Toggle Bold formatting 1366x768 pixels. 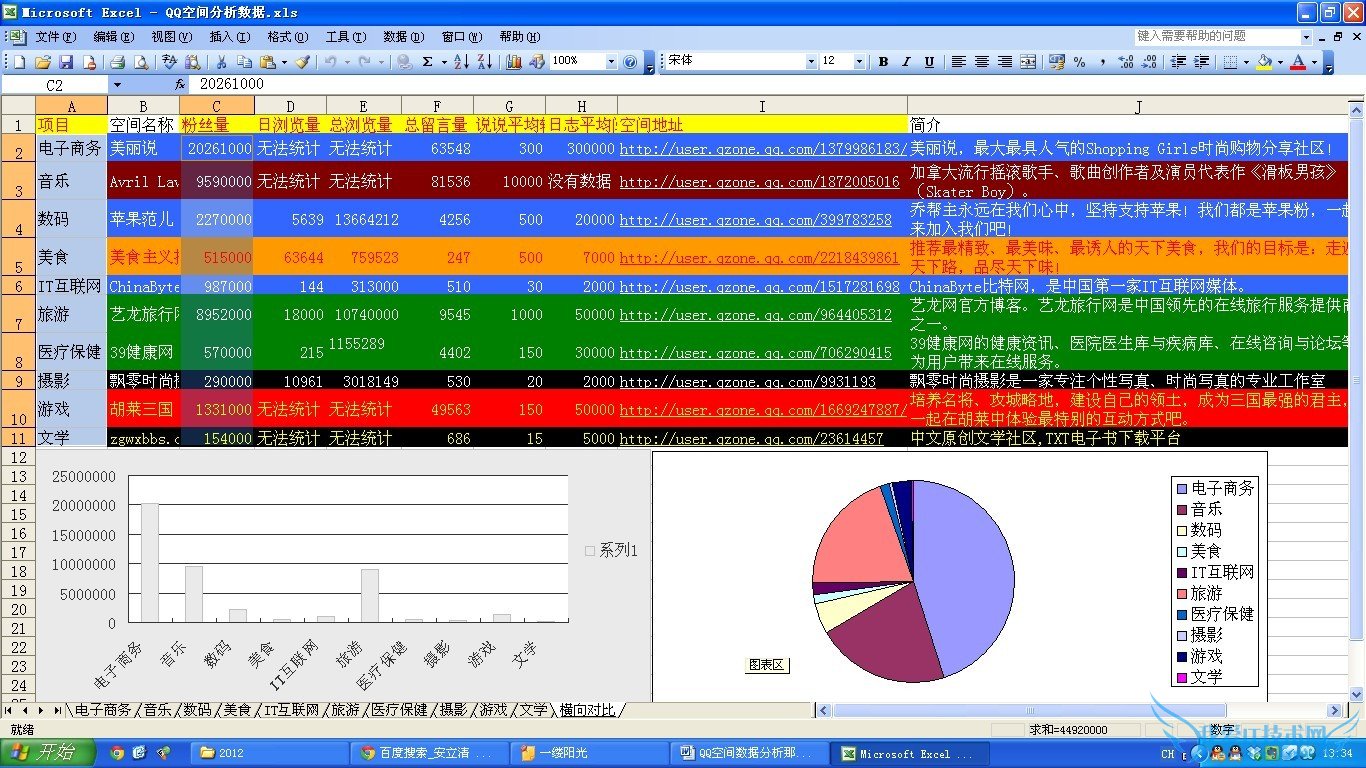click(x=883, y=62)
